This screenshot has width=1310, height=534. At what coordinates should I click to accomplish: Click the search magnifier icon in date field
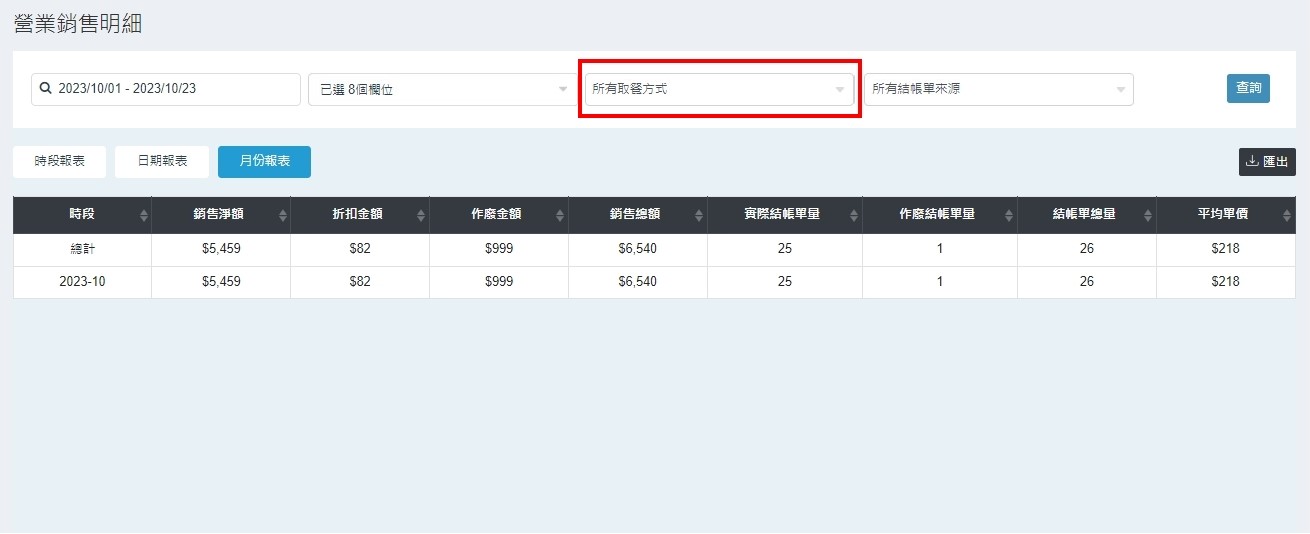45,89
